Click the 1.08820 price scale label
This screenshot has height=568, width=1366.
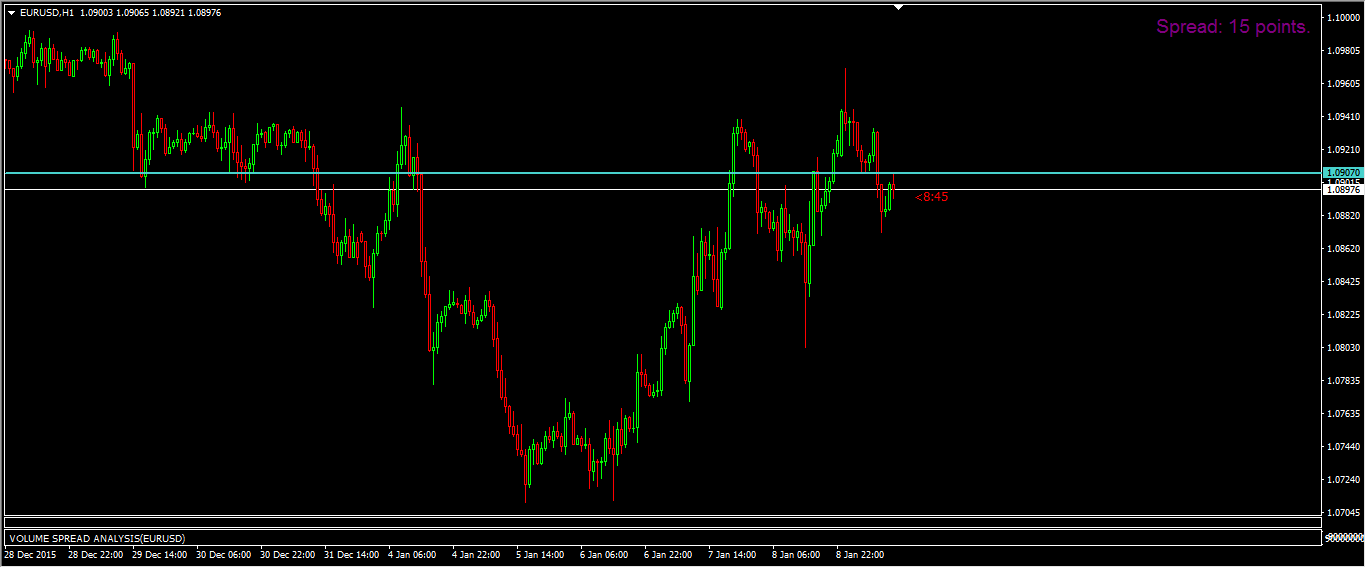1345,215
